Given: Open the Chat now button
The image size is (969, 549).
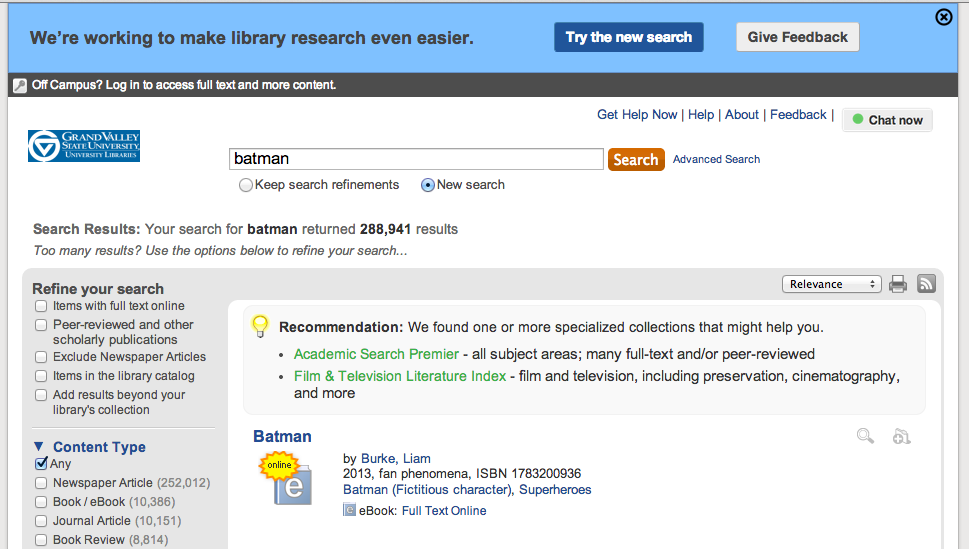Looking at the screenshot, I should click(x=887, y=120).
